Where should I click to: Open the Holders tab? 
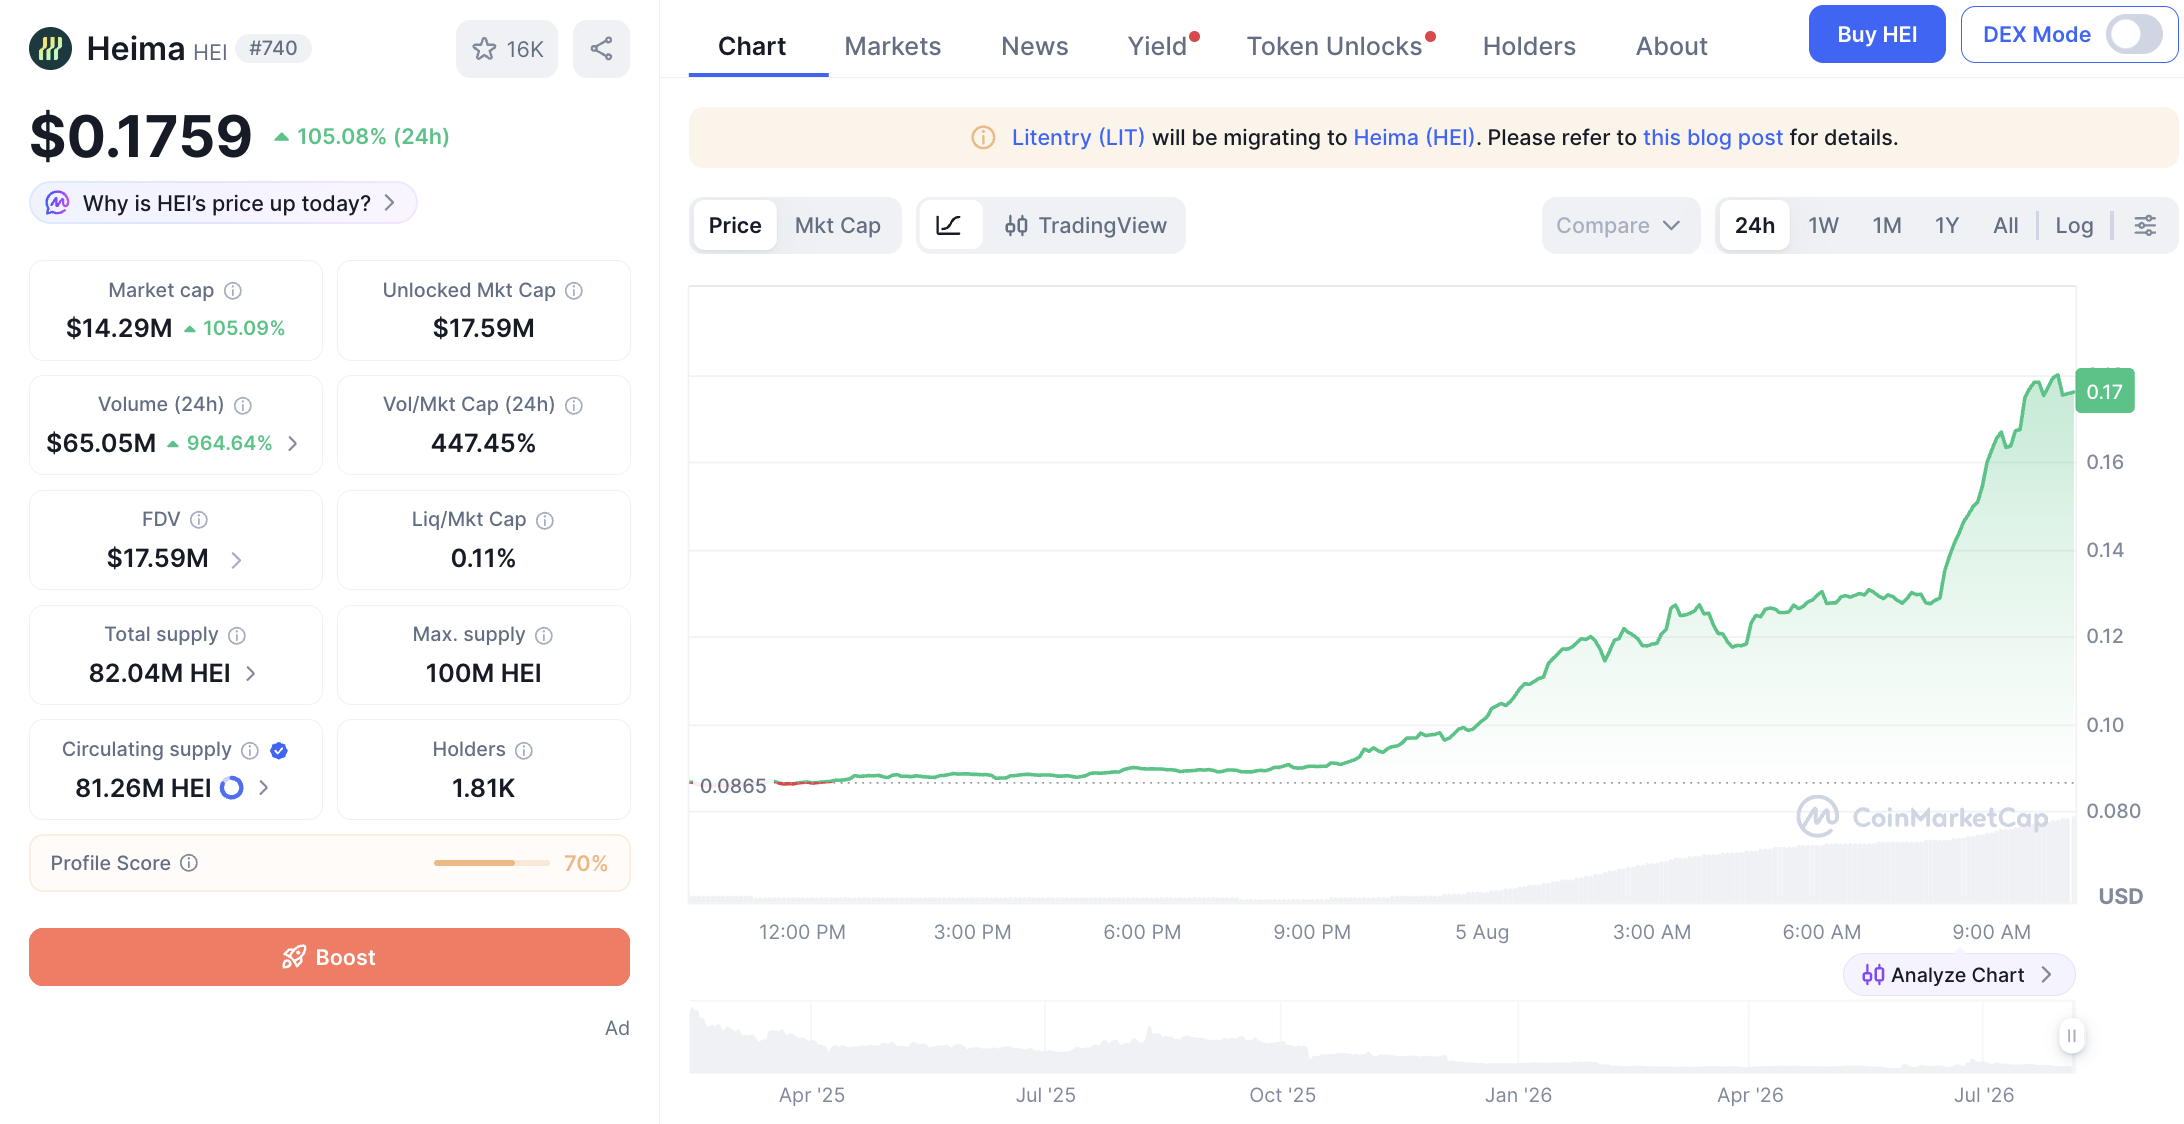click(1529, 46)
